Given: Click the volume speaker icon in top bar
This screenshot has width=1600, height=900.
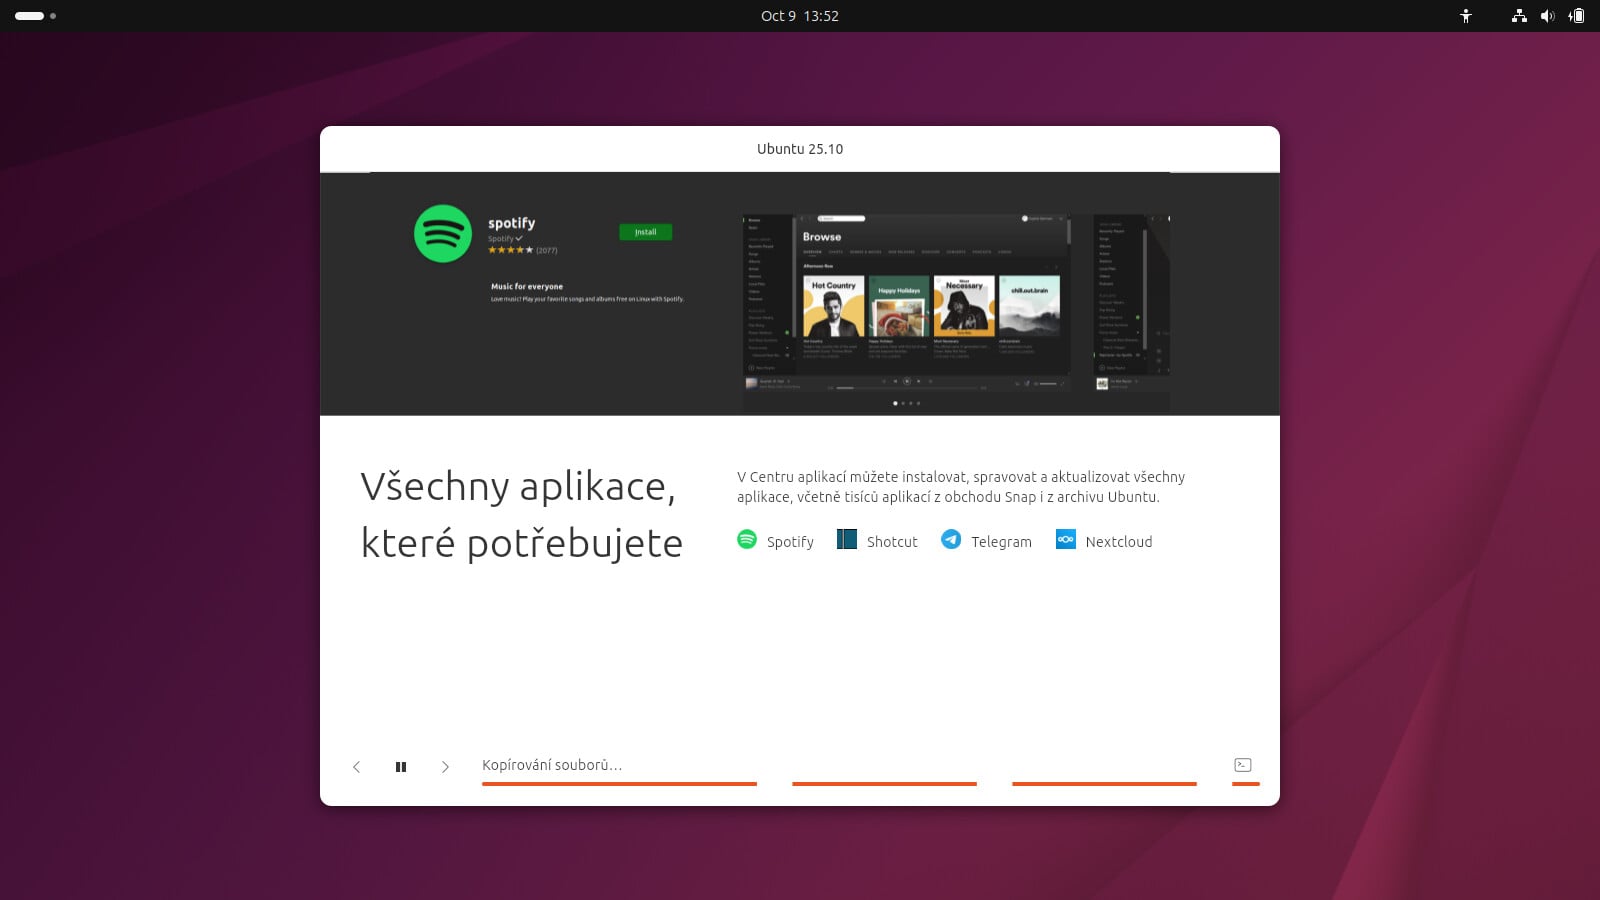Looking at the screenshot, I should 1547,16.
